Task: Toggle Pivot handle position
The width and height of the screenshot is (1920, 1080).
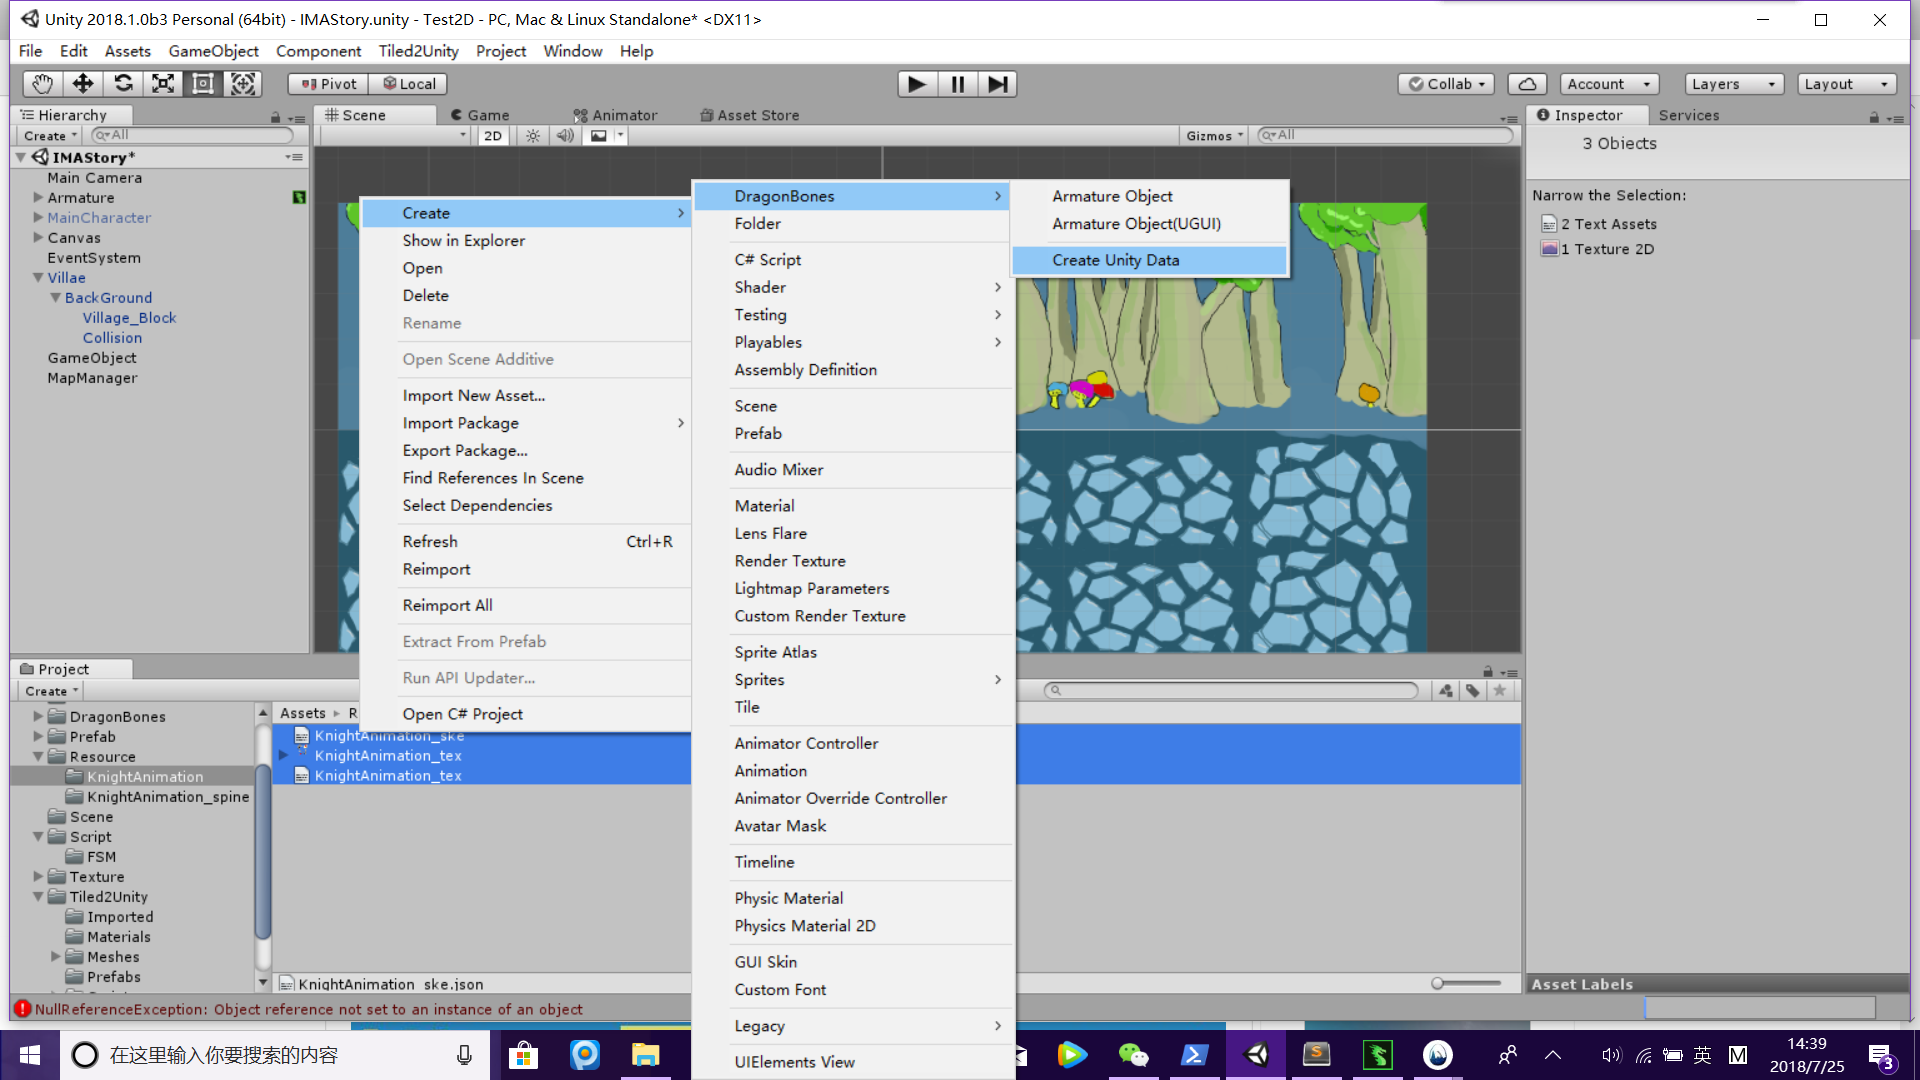Action: click(328, 84)
